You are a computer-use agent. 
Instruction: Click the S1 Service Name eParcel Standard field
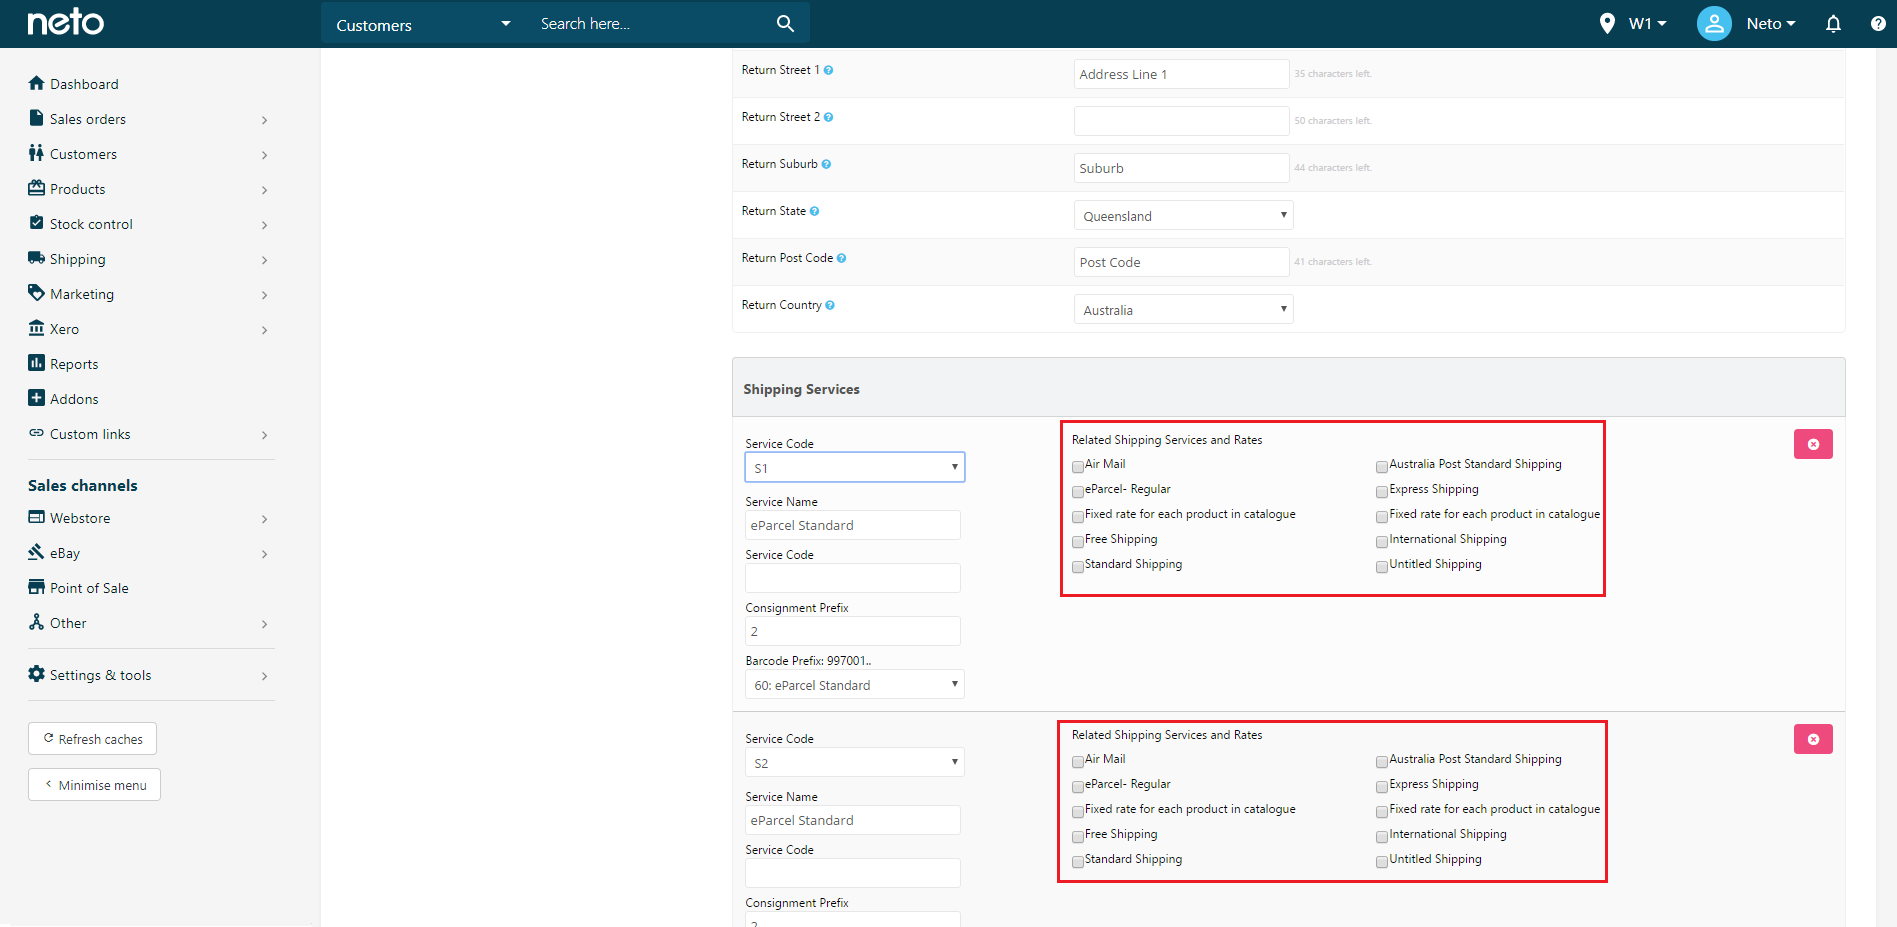pyautogui.click(x=853, y=525)
